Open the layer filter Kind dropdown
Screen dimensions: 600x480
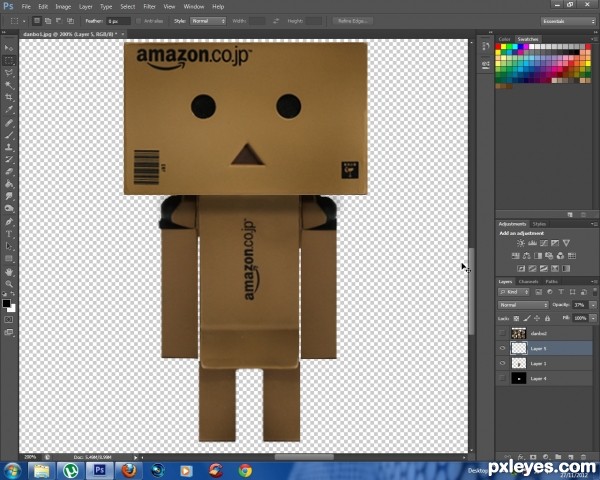pos(514,292)
